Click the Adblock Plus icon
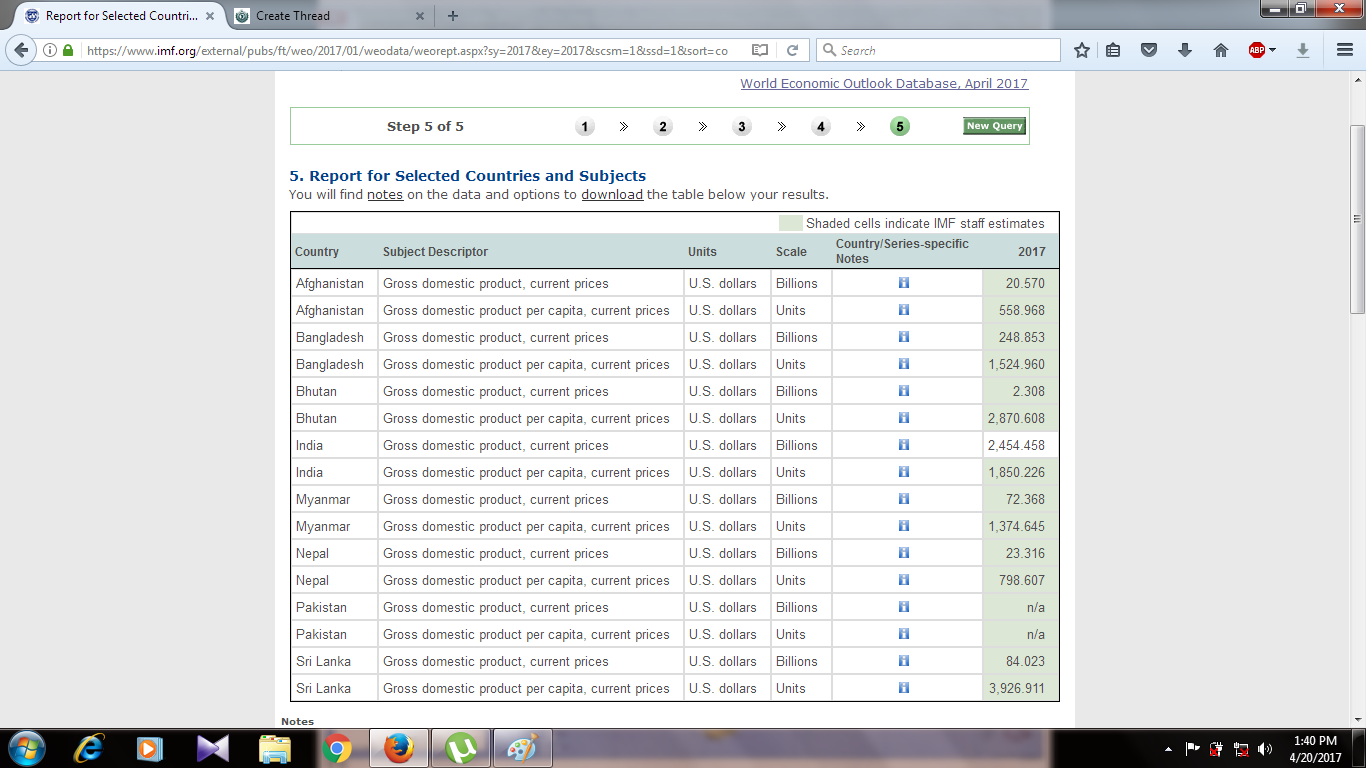This screenshot has height=768, width=1366. click(x=1257, y=50)
